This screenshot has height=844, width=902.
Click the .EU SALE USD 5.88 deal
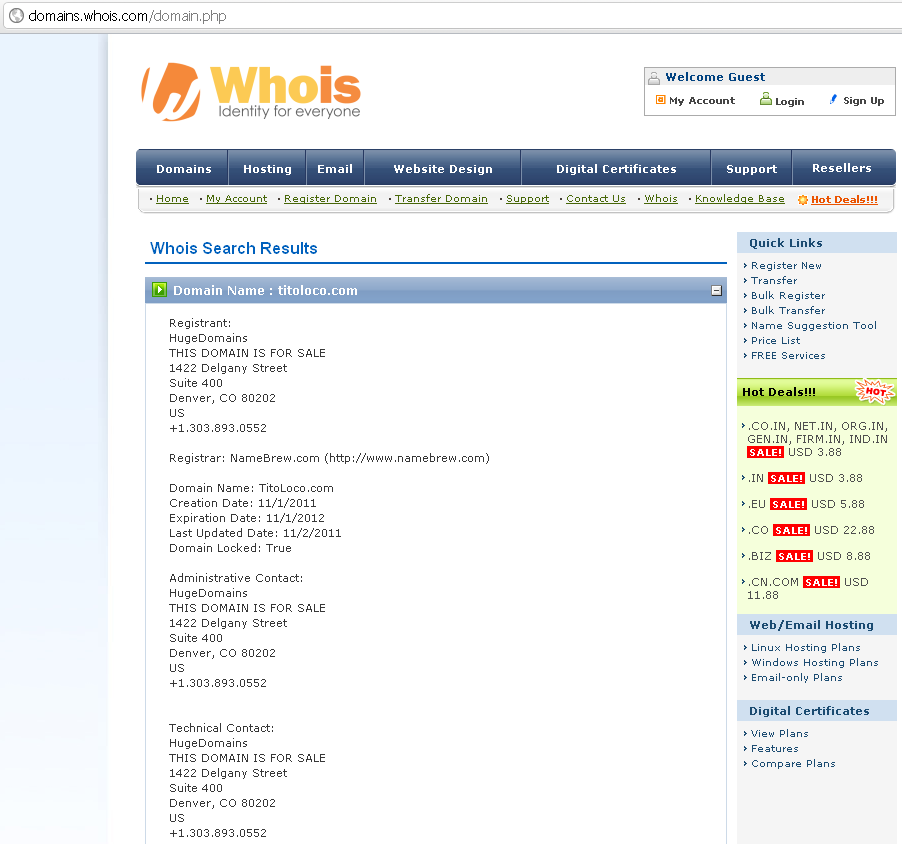point(806,504)
